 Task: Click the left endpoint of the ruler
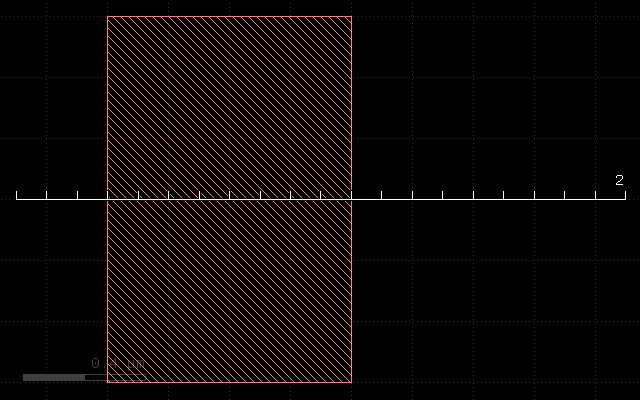pos(17,199)
